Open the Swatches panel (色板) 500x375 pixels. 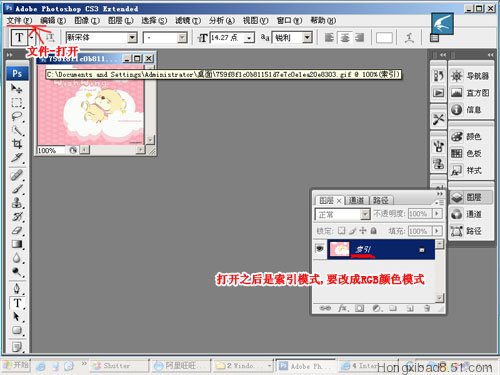[470, 153]
